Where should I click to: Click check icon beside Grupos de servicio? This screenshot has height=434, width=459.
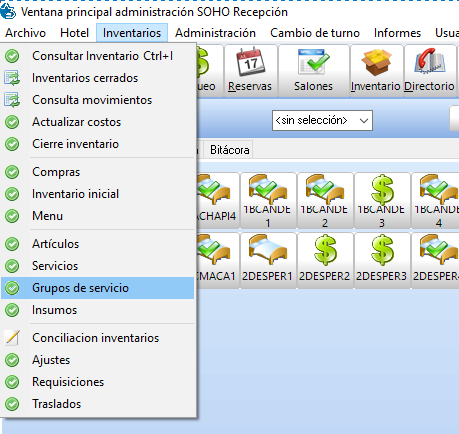[12, 288]
